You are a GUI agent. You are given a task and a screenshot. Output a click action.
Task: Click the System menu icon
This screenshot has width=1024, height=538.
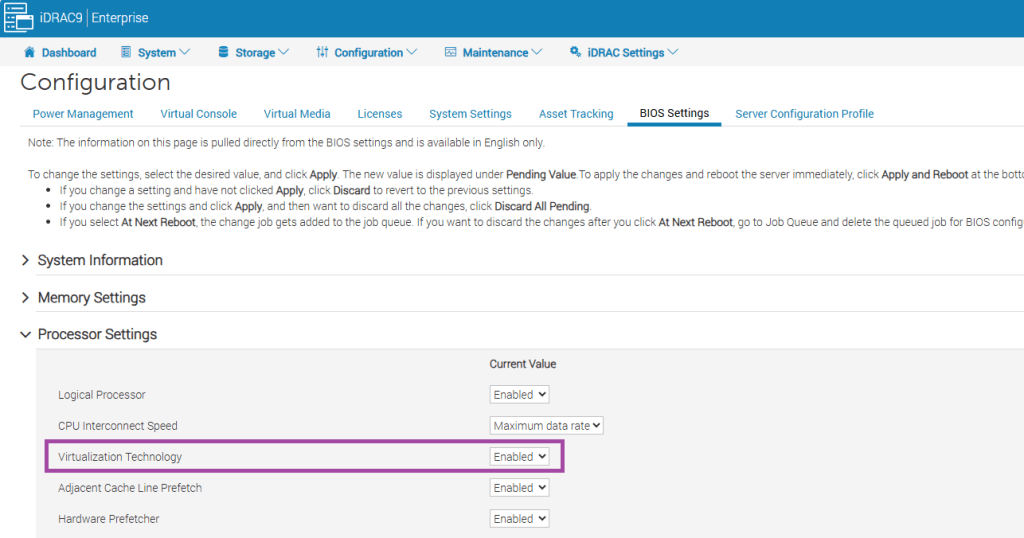point(127,52)
